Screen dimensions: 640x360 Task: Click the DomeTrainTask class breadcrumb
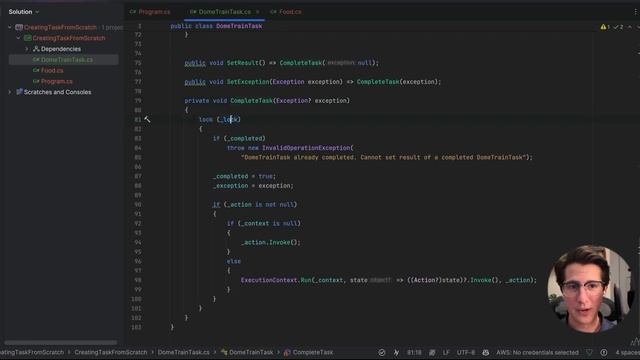click(x=247, y=352)
